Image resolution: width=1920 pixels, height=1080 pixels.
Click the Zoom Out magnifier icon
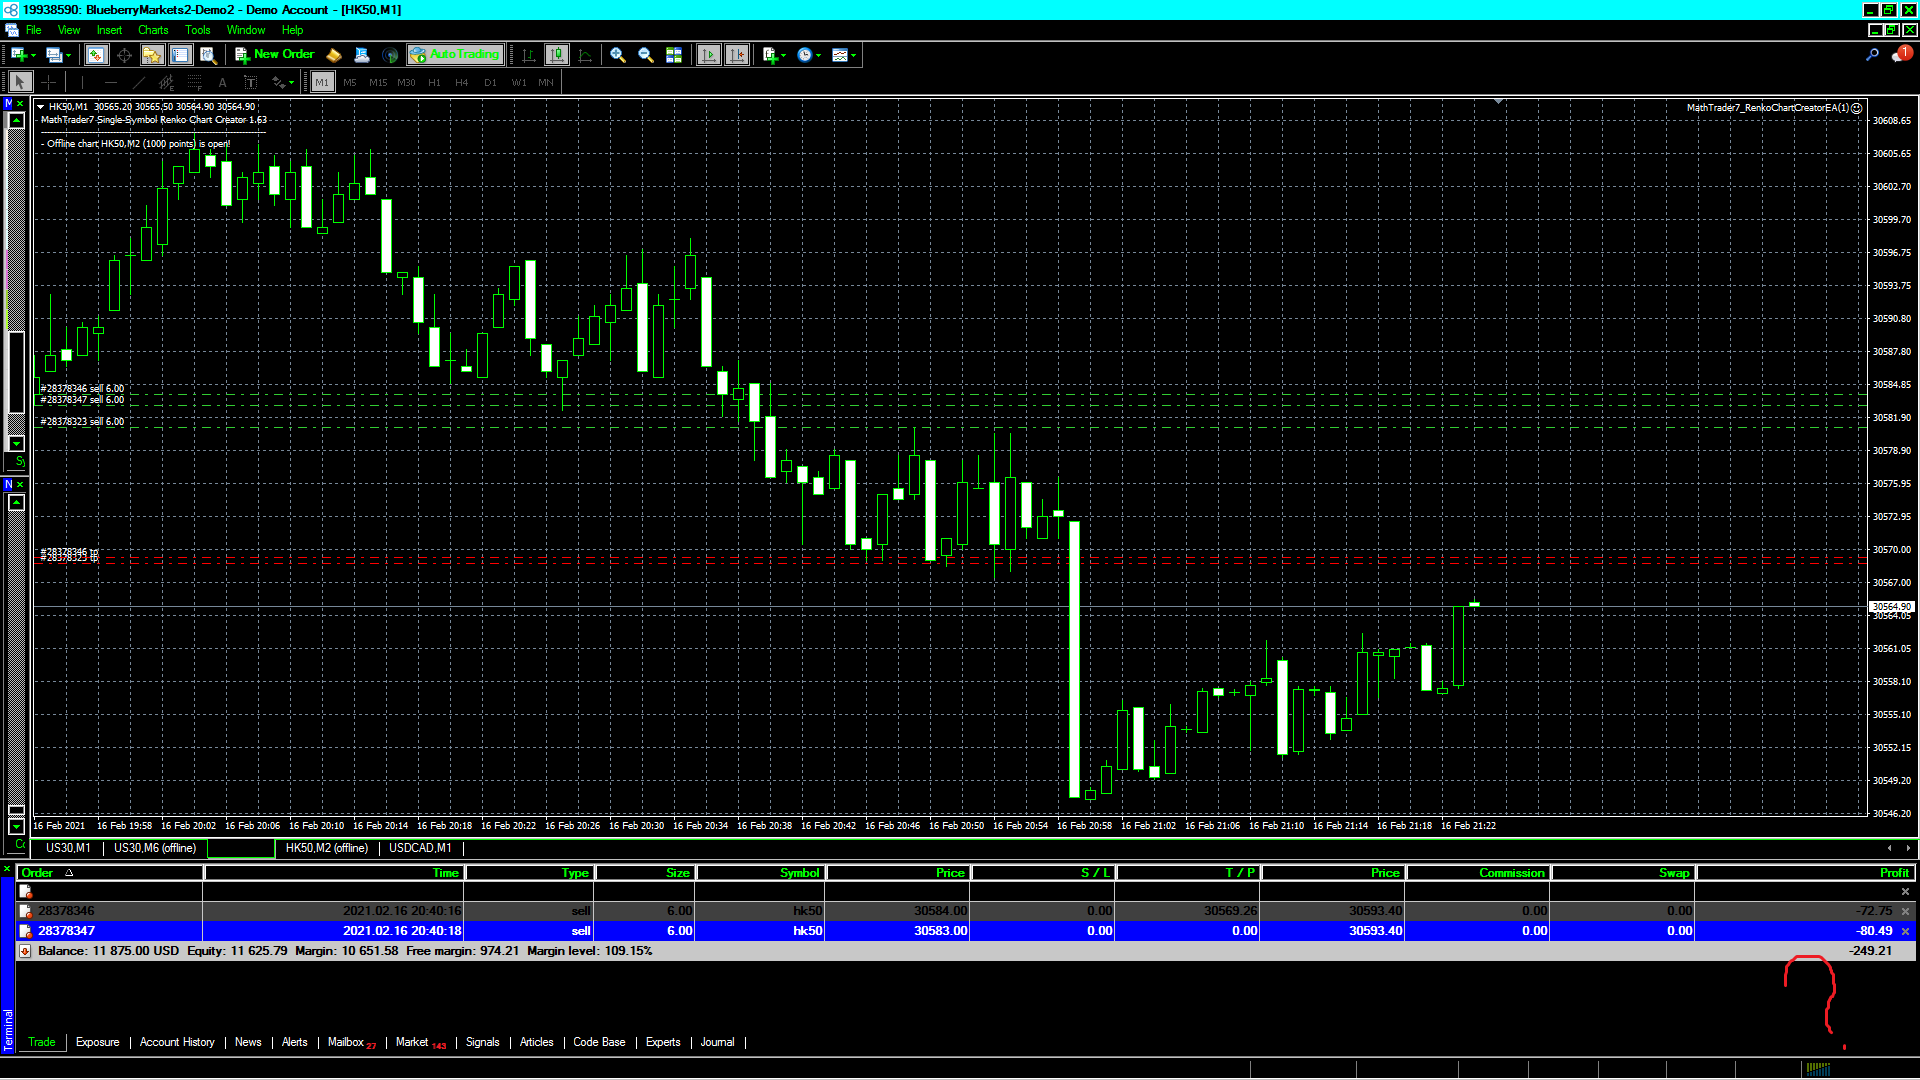(x=646, y=55)
